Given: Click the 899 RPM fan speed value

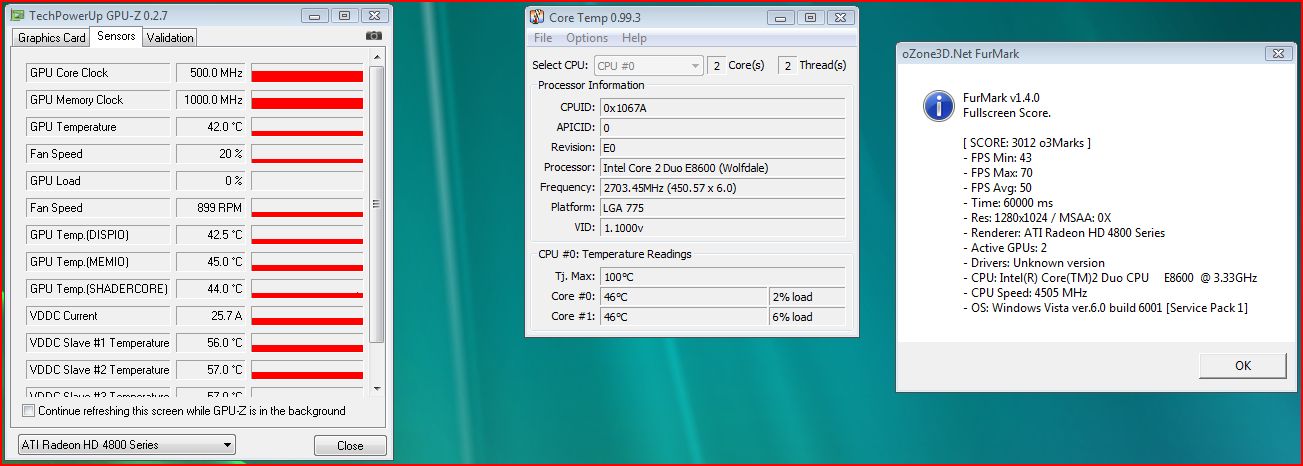Looking at the screenshot, I should 211,208.
